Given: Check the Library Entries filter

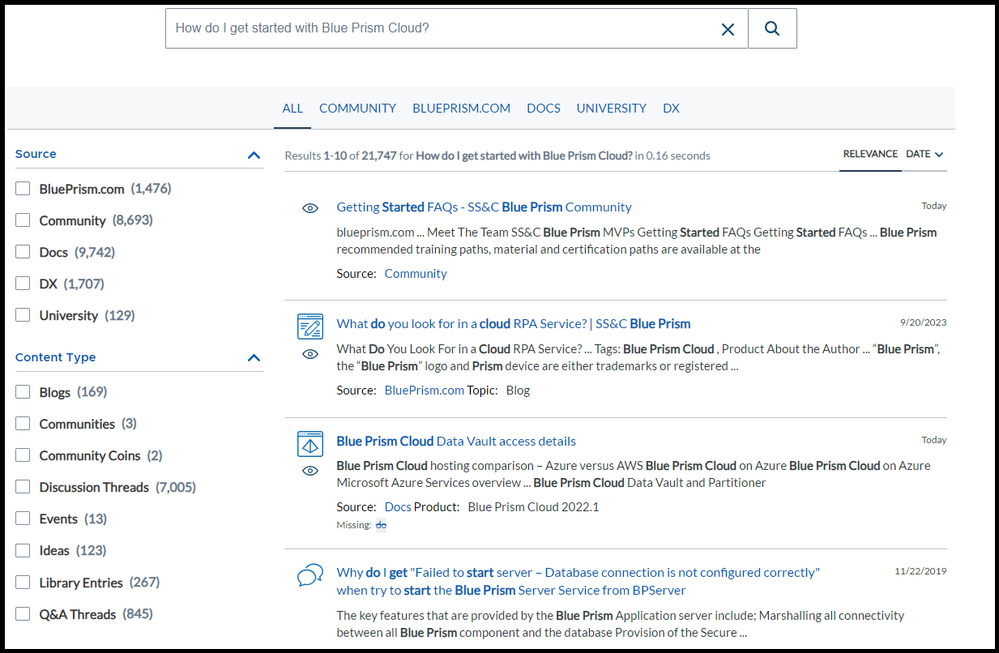Looking at the screenshot, I should pos(23,582).
